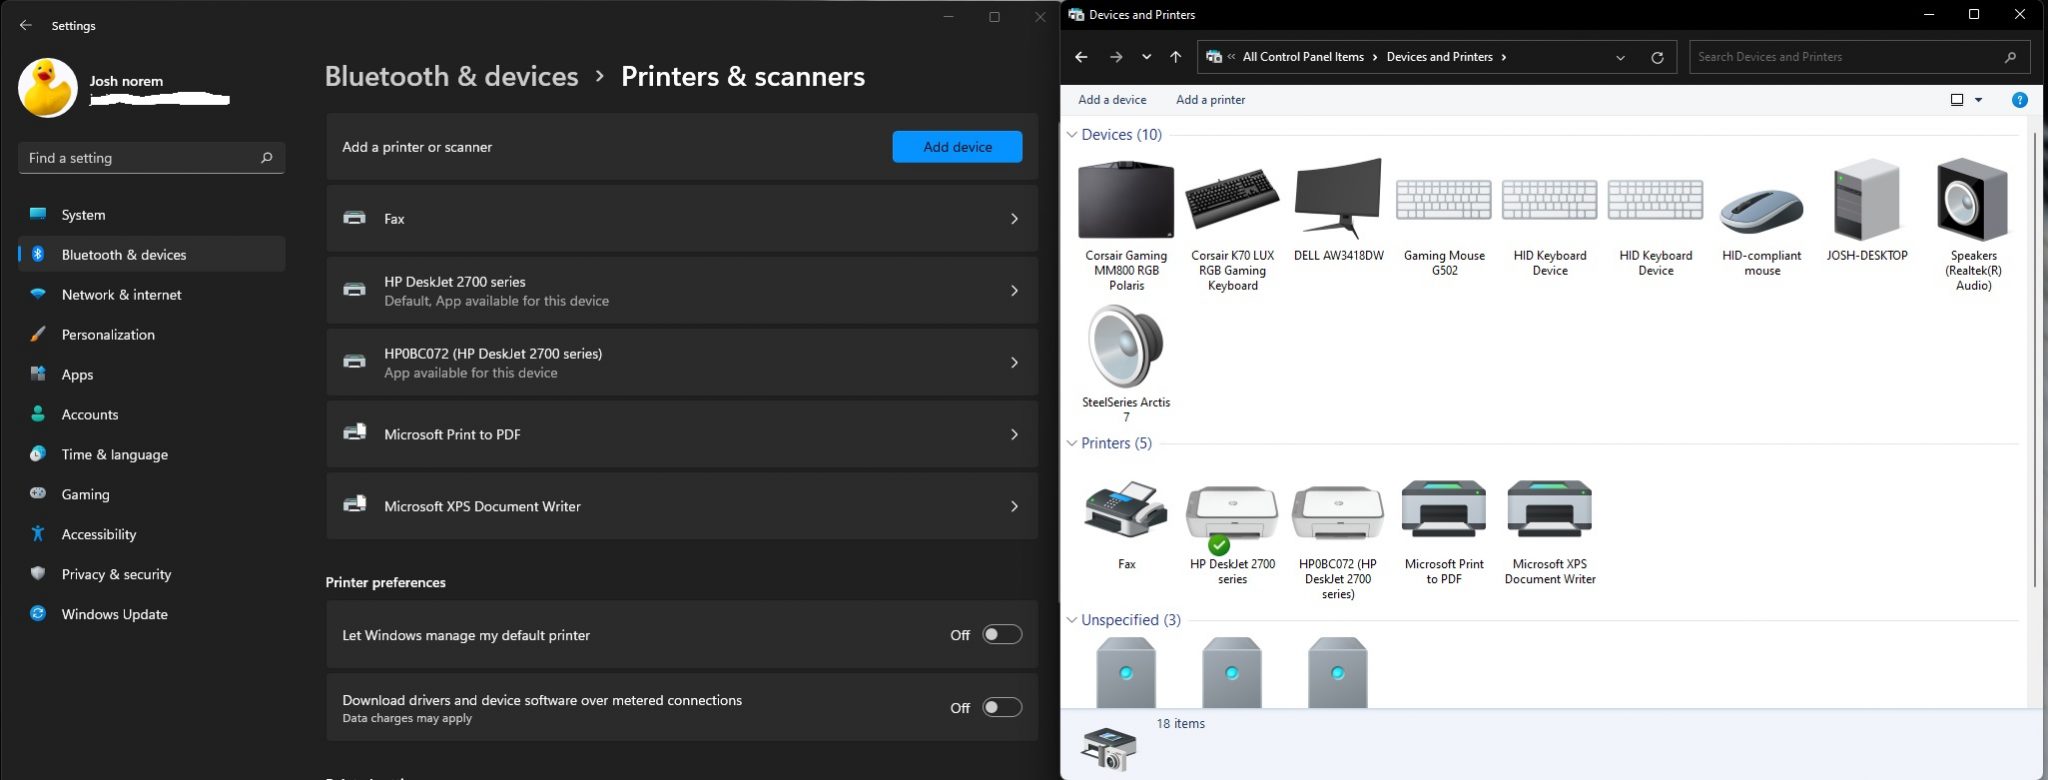Toggle Let Windows manage my default printer
The width and height of the screenshot is (2048, 780).
click(1002, 635)
